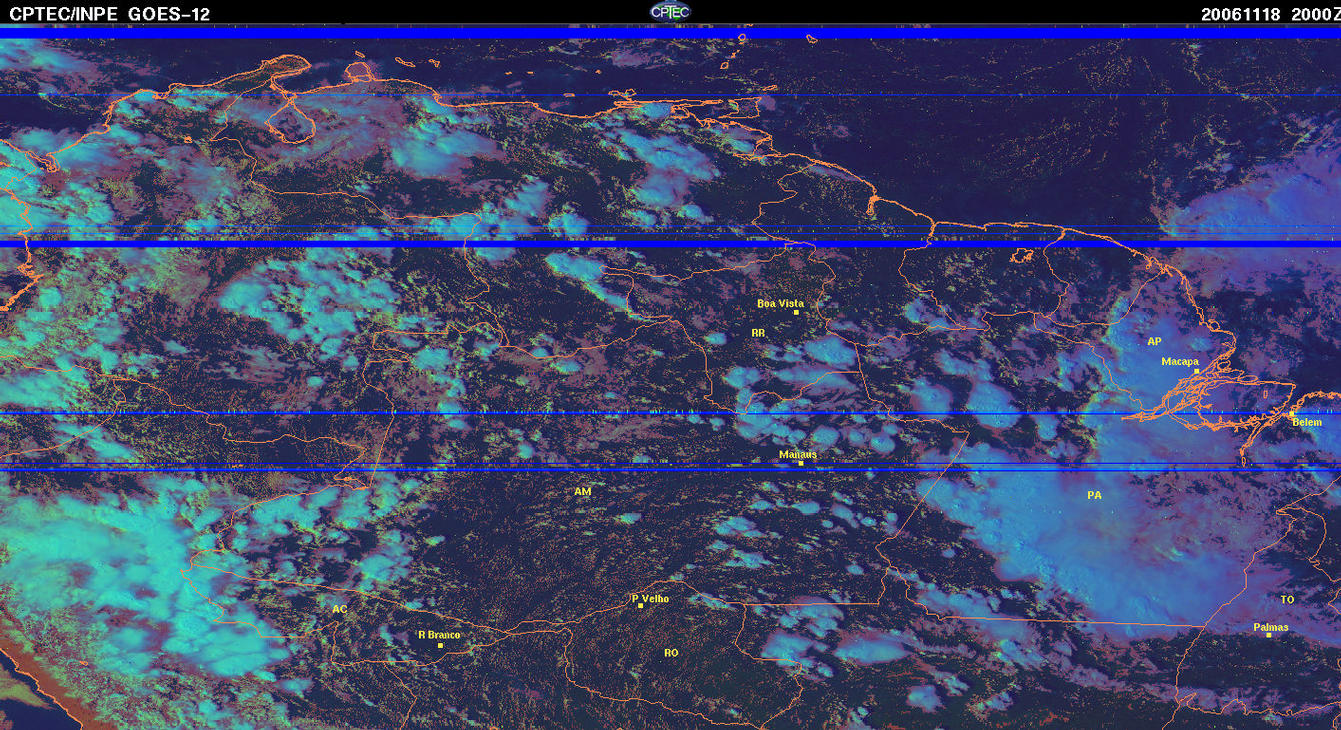Click the Macapa city label
Screen dimensions: 1341x730
point(1180,362)
